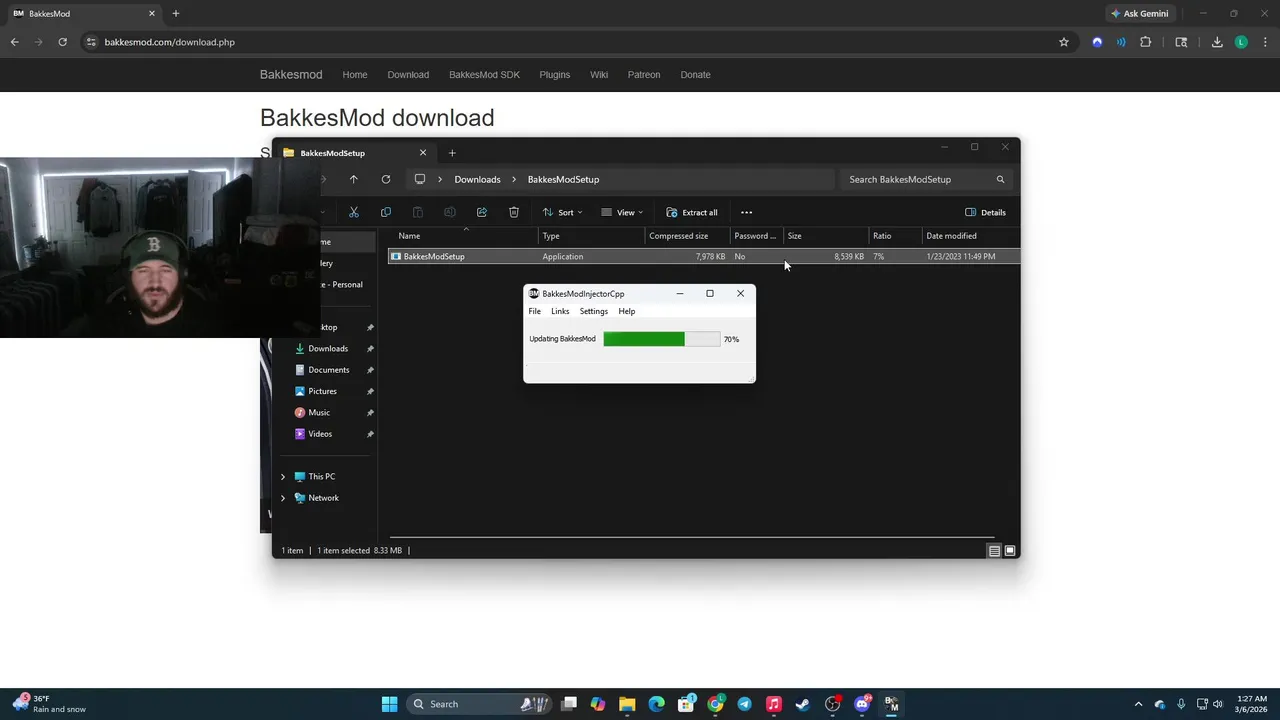1280x720 pixels.
Task: Bookmark this page with the star icon
Action: (x=1064, y=42)
